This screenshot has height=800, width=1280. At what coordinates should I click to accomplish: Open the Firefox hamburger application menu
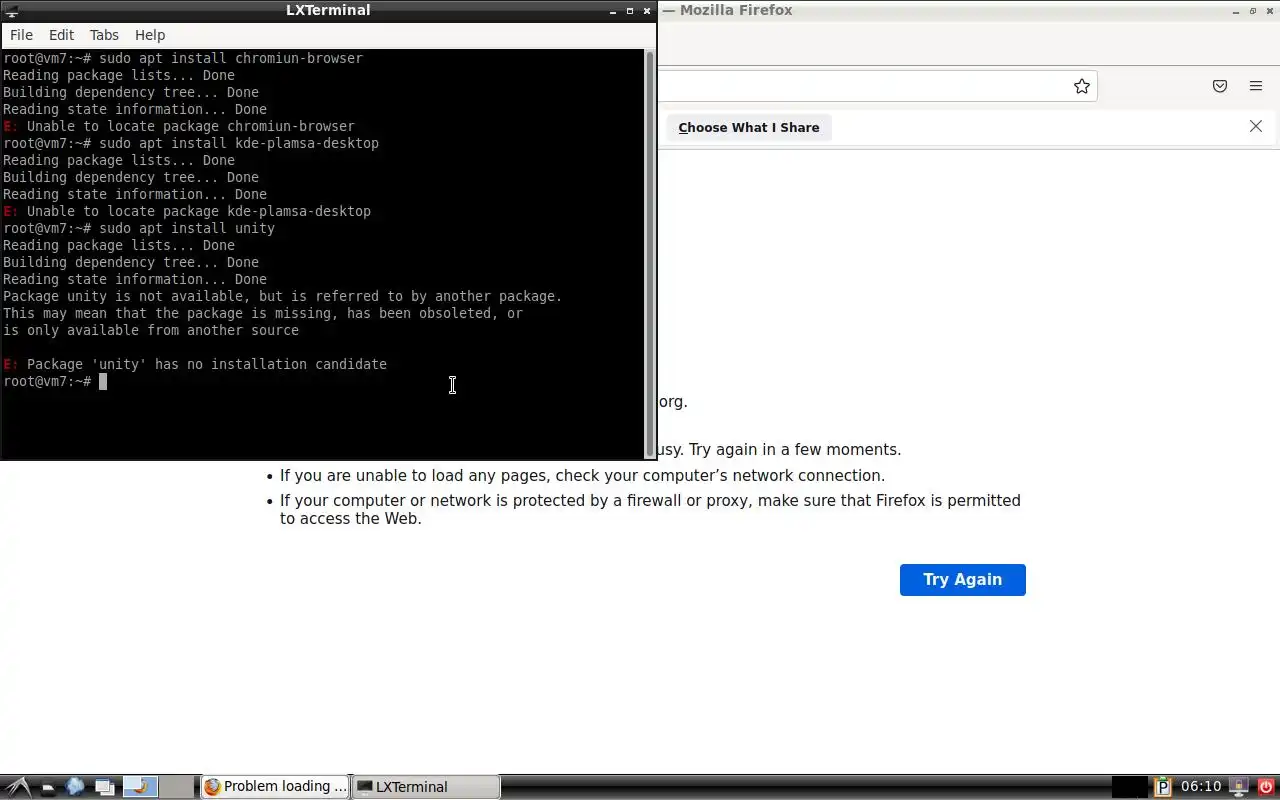(x=1256, y=86)
